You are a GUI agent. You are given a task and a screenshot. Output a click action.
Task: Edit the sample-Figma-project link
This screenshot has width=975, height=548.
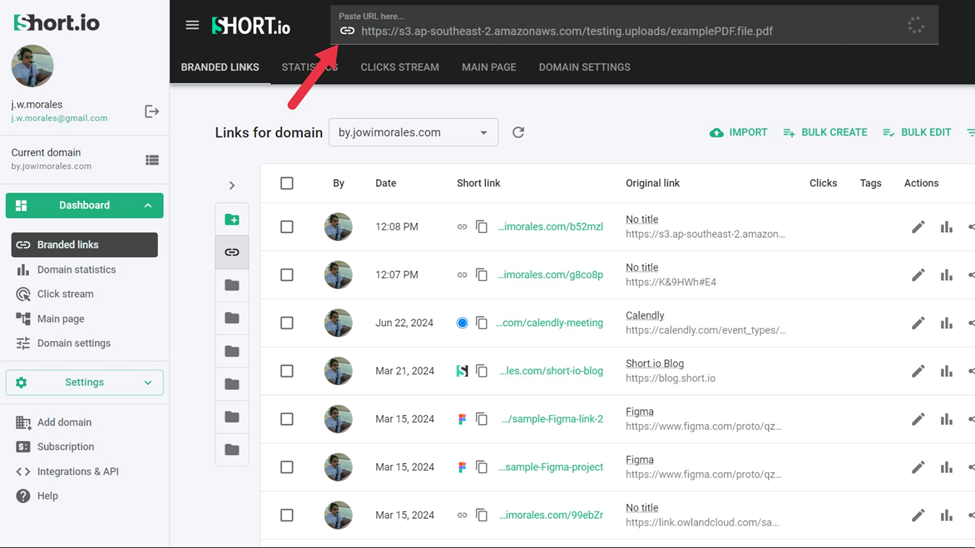pyautogui.click(x=918, y=467)
